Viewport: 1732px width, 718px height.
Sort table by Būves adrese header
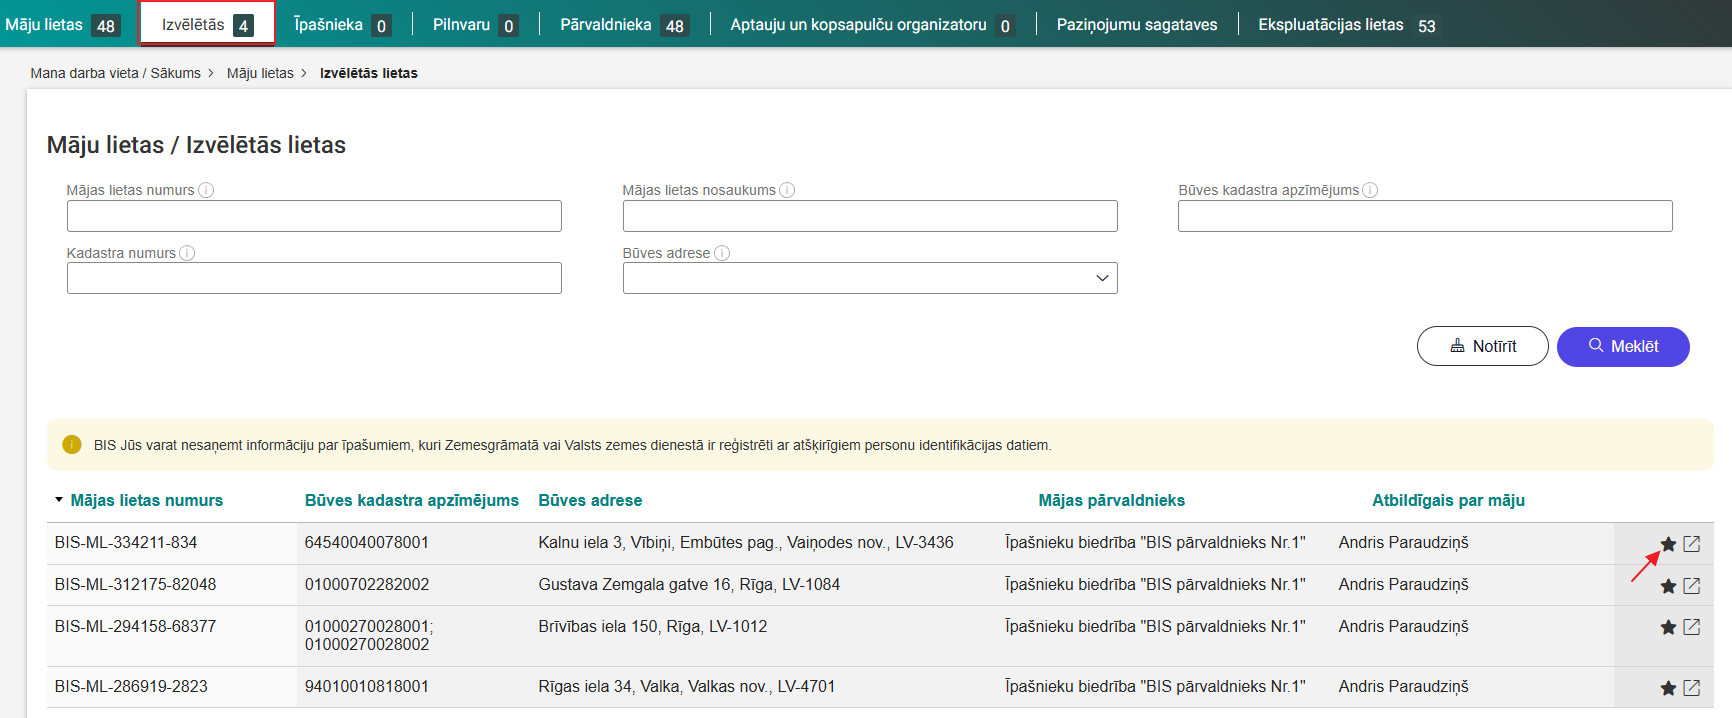[x=590, y=500]
